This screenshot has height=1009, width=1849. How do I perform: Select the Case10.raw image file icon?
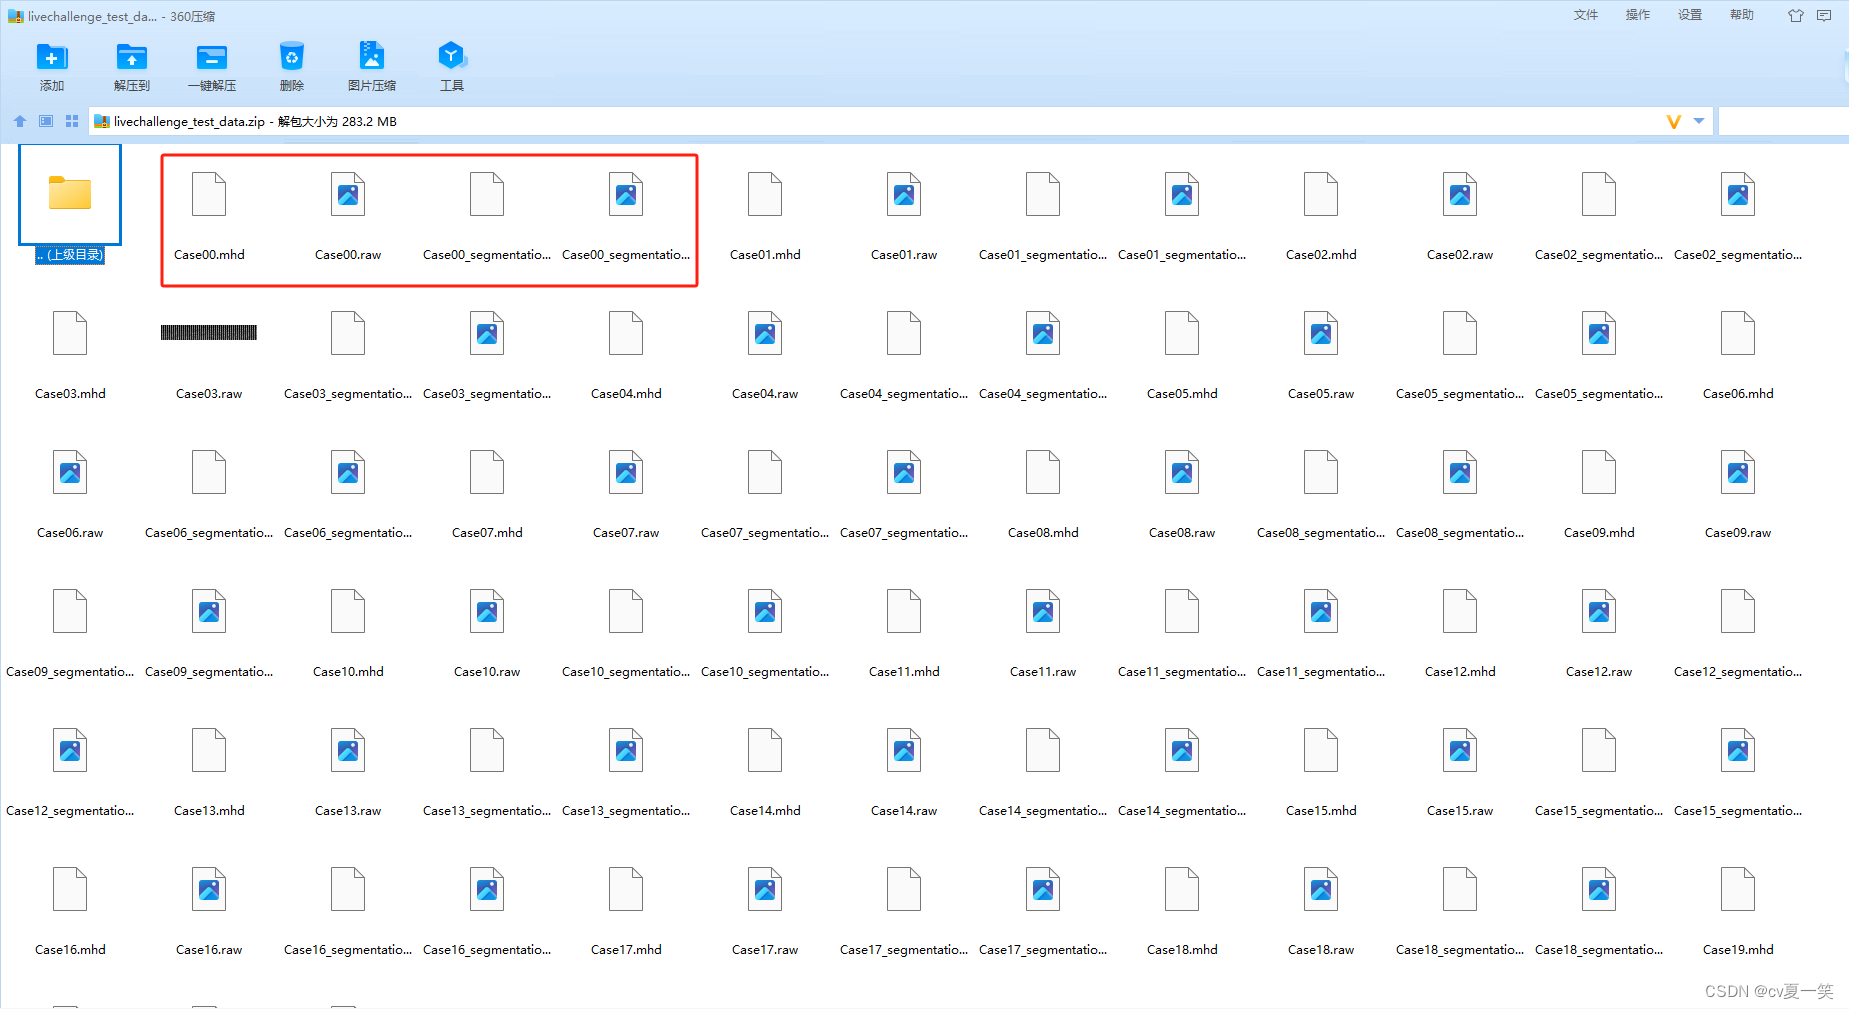[x=487, y=611]
